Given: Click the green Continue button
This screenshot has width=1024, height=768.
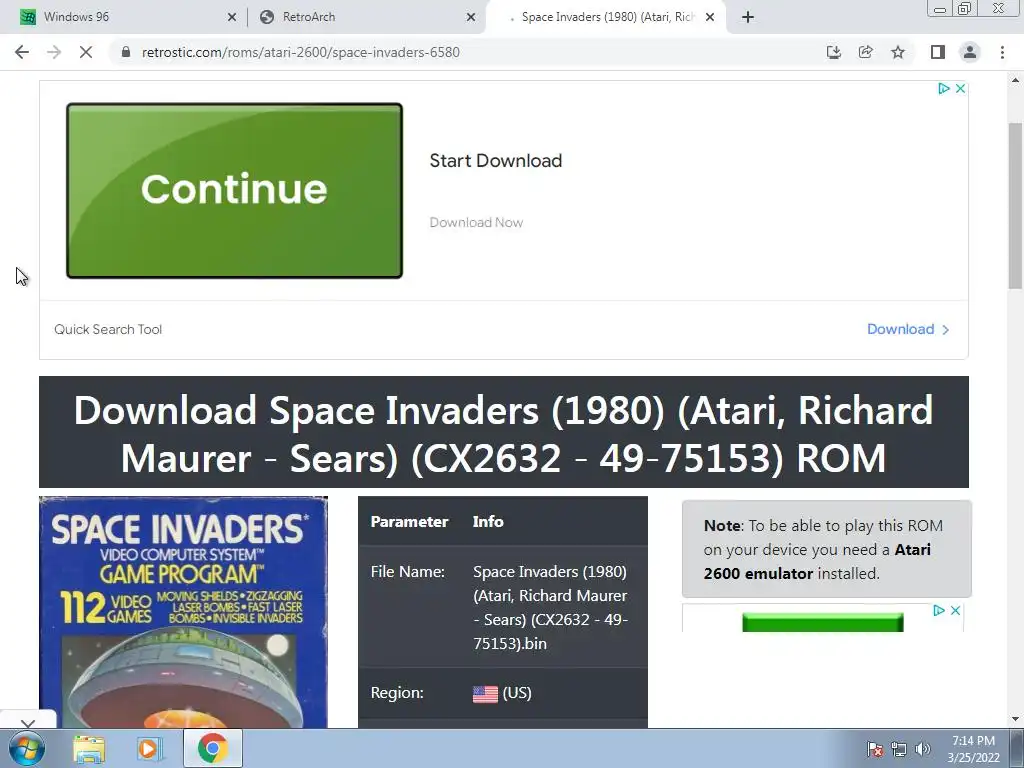Looking at the screenshot, I should point(234,191).
